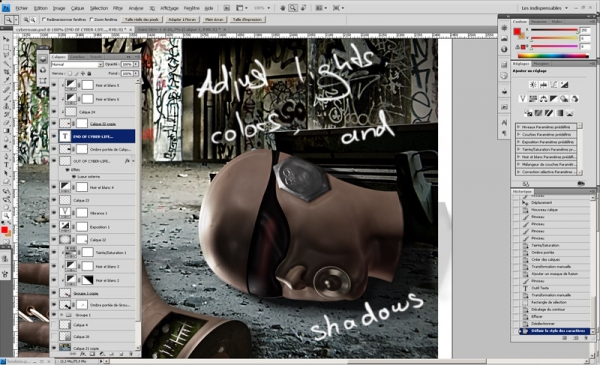Open the Calque menu
Image resolution: width=600 pixels, height=365 pixels.
tap(77, 8)
